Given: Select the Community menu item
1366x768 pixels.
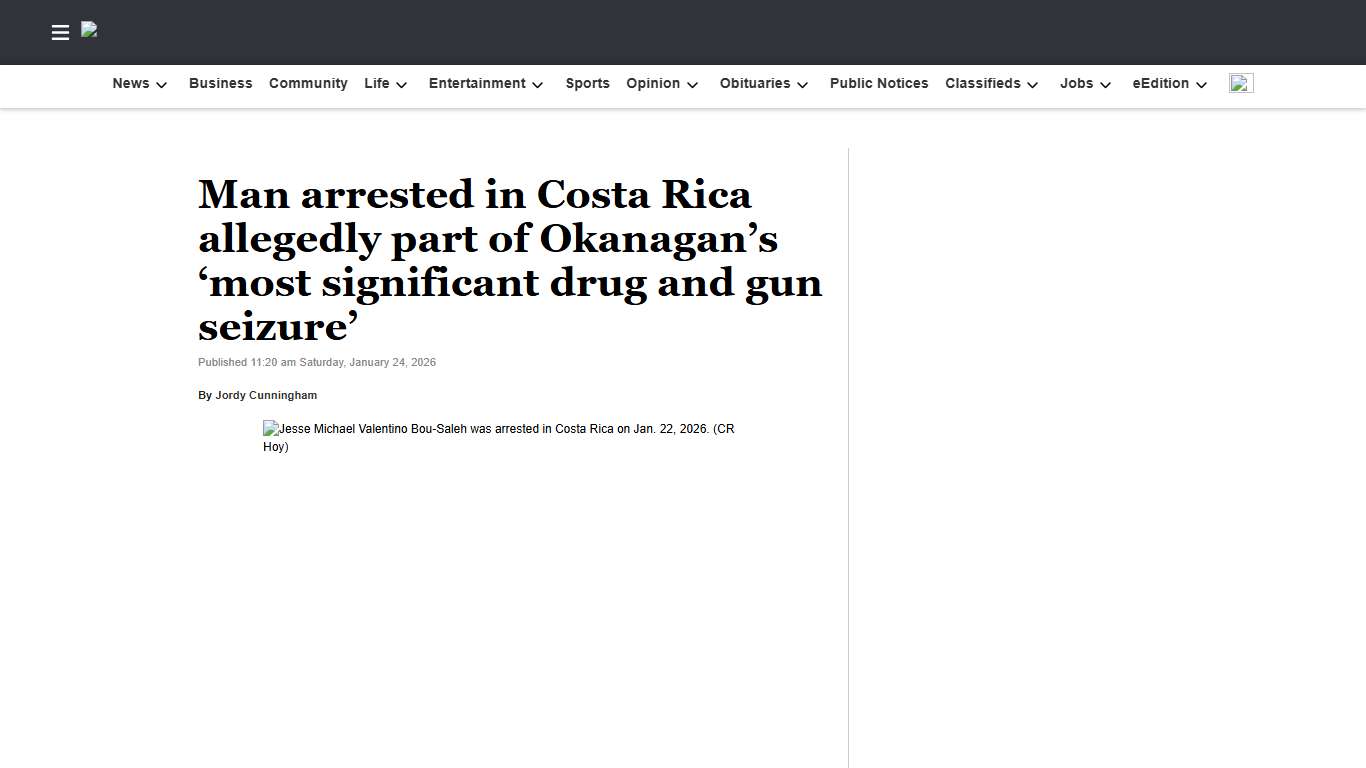Looking at the screenshot, I should 308,83.
